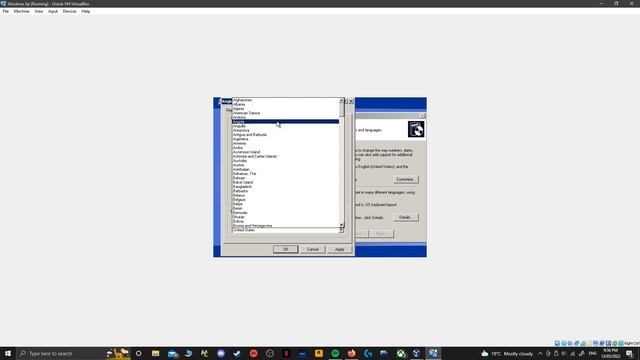Open the VirtualBox Devices menu
Image resolution: width=640 pixels, height=360 pixels.
69,11
